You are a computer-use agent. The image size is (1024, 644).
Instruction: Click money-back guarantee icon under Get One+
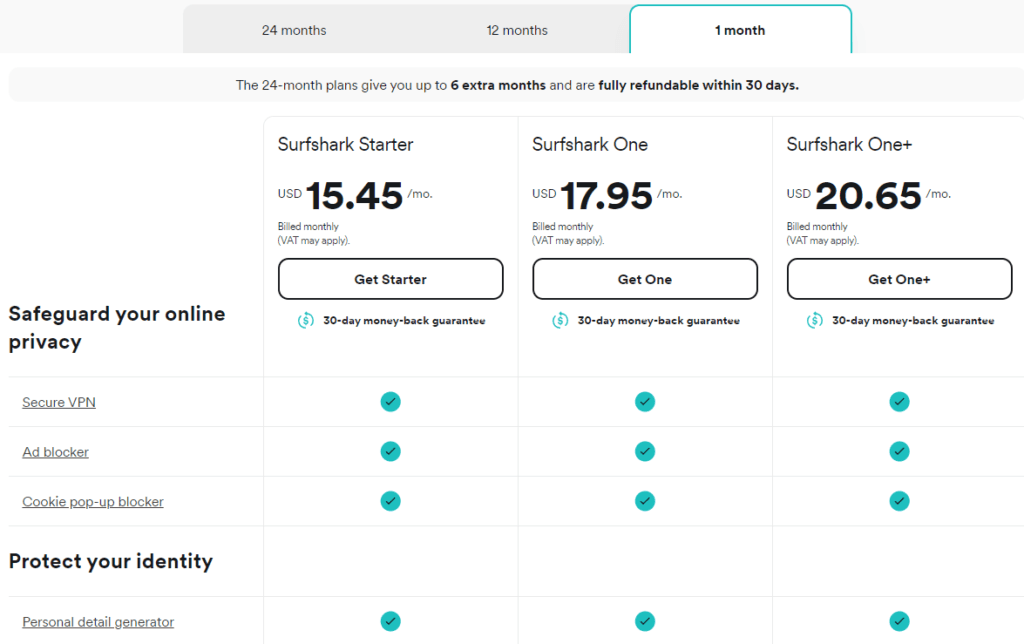click(x=814, y=321)
